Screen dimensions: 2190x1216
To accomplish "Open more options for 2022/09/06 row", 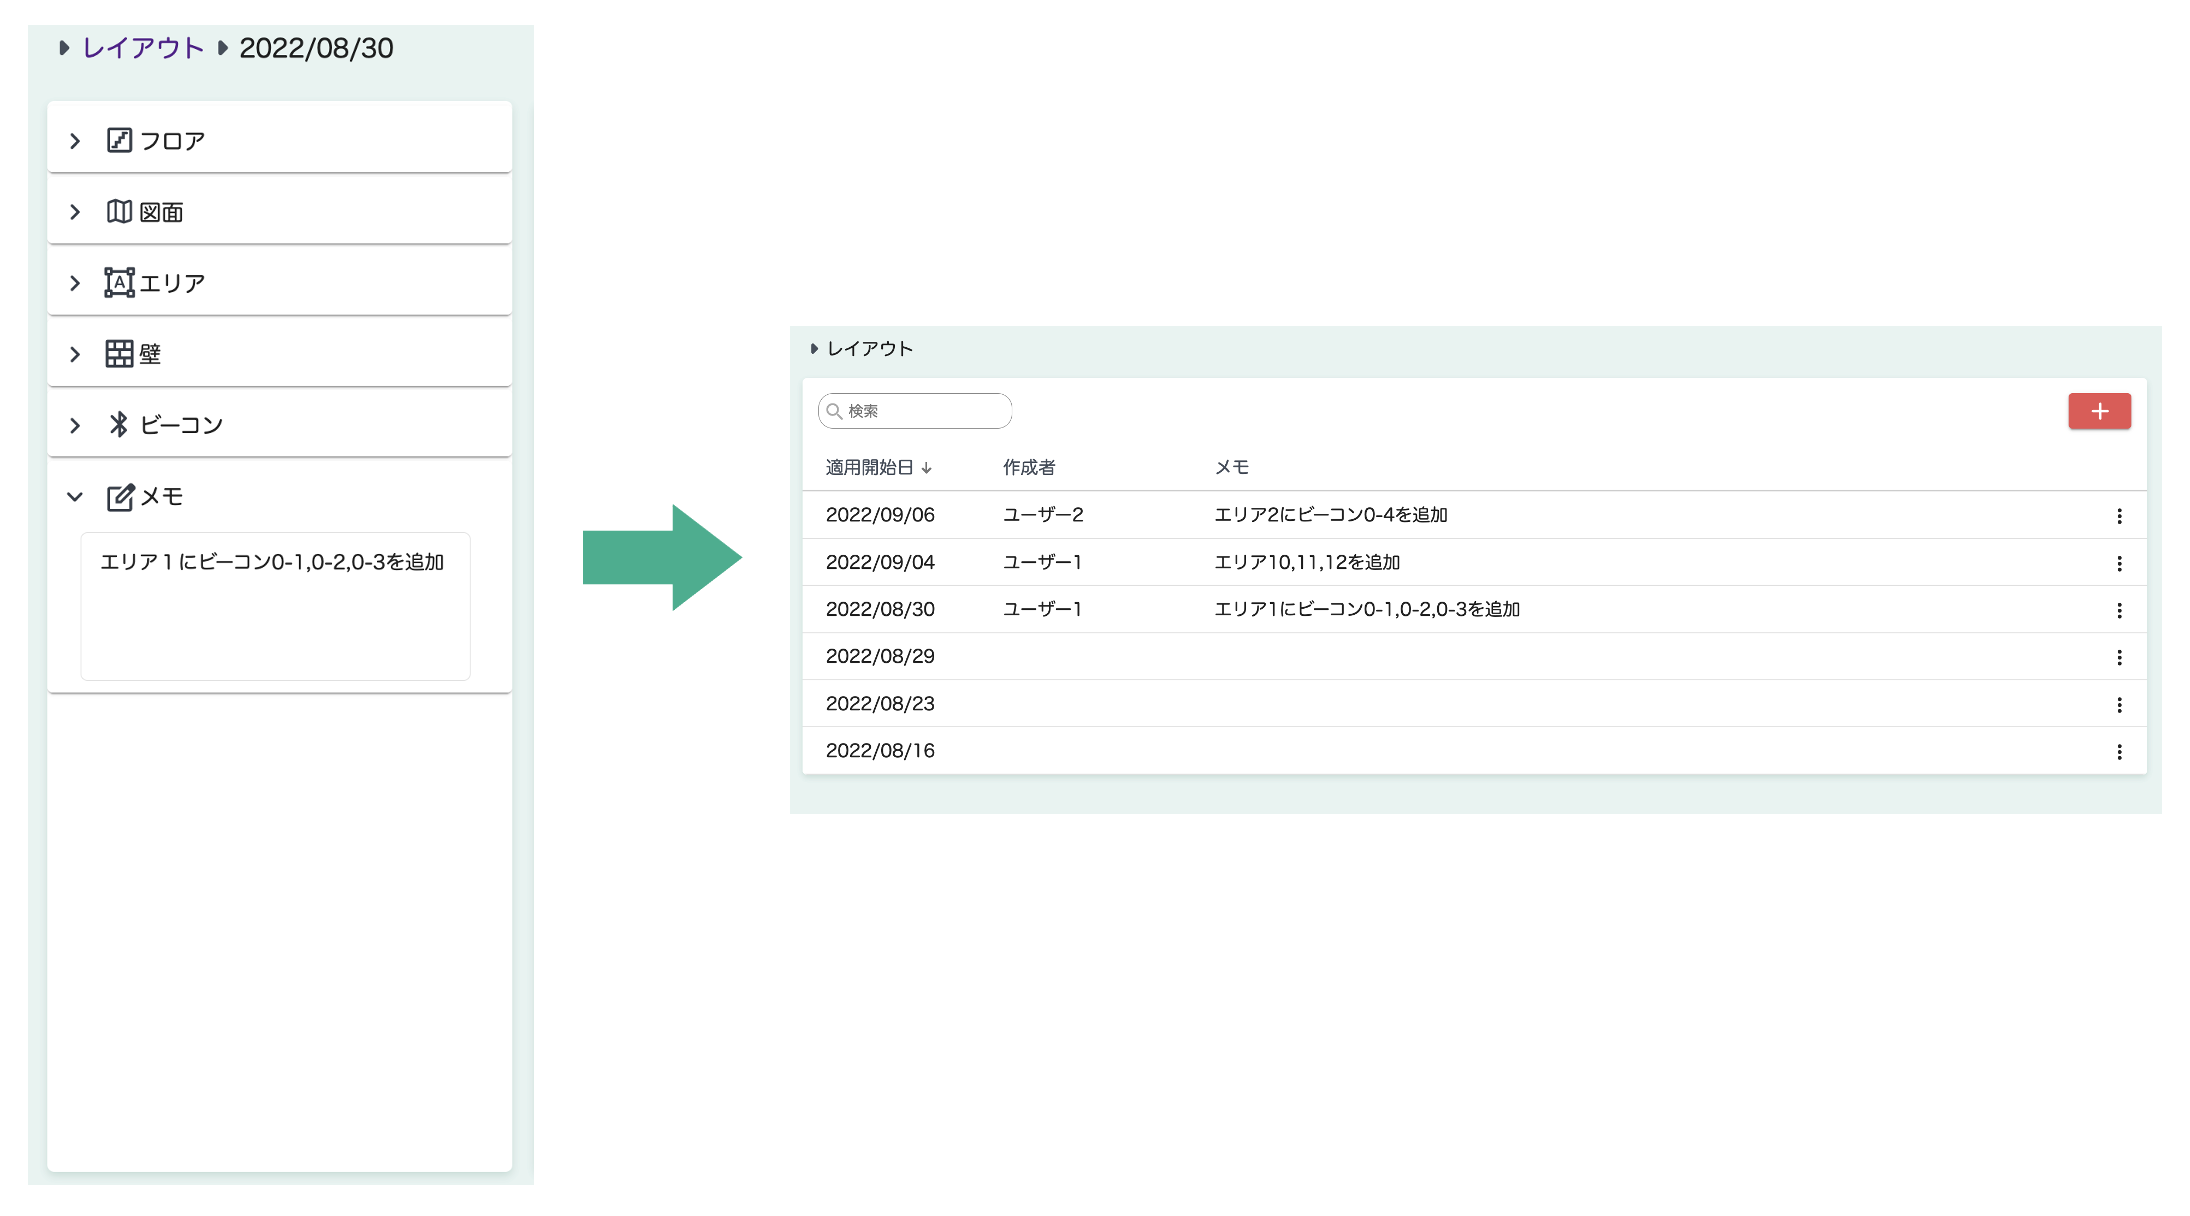I will [2118, 516].
